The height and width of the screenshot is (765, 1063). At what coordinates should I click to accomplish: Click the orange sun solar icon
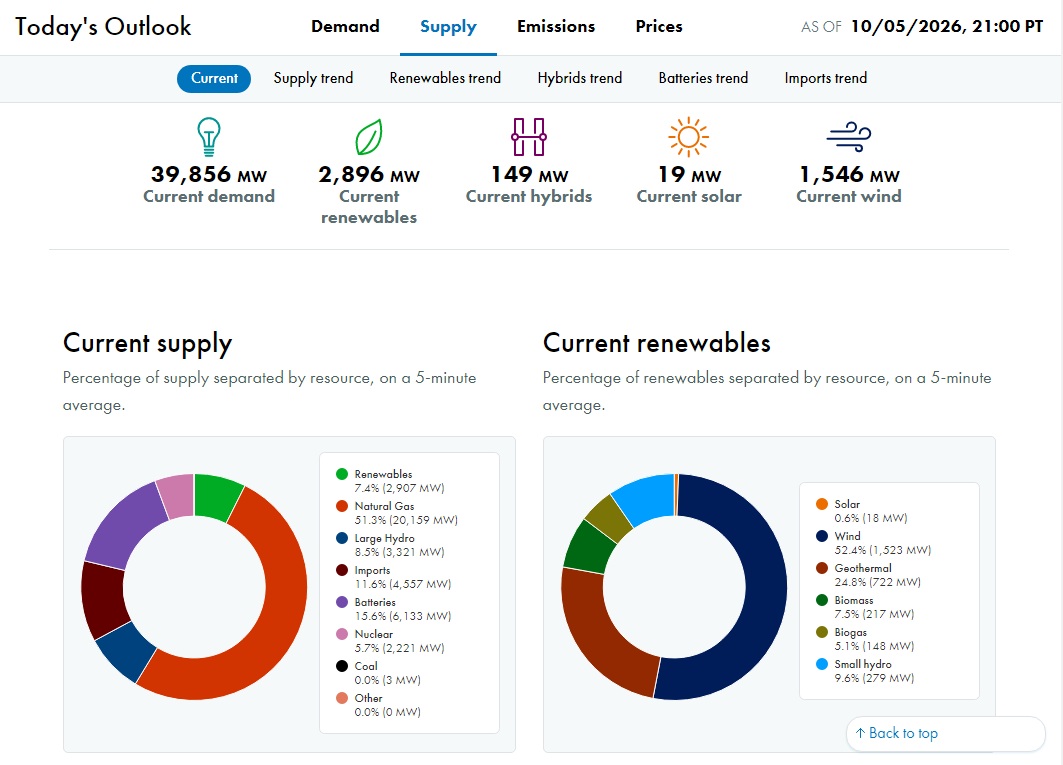pos(688,137)
